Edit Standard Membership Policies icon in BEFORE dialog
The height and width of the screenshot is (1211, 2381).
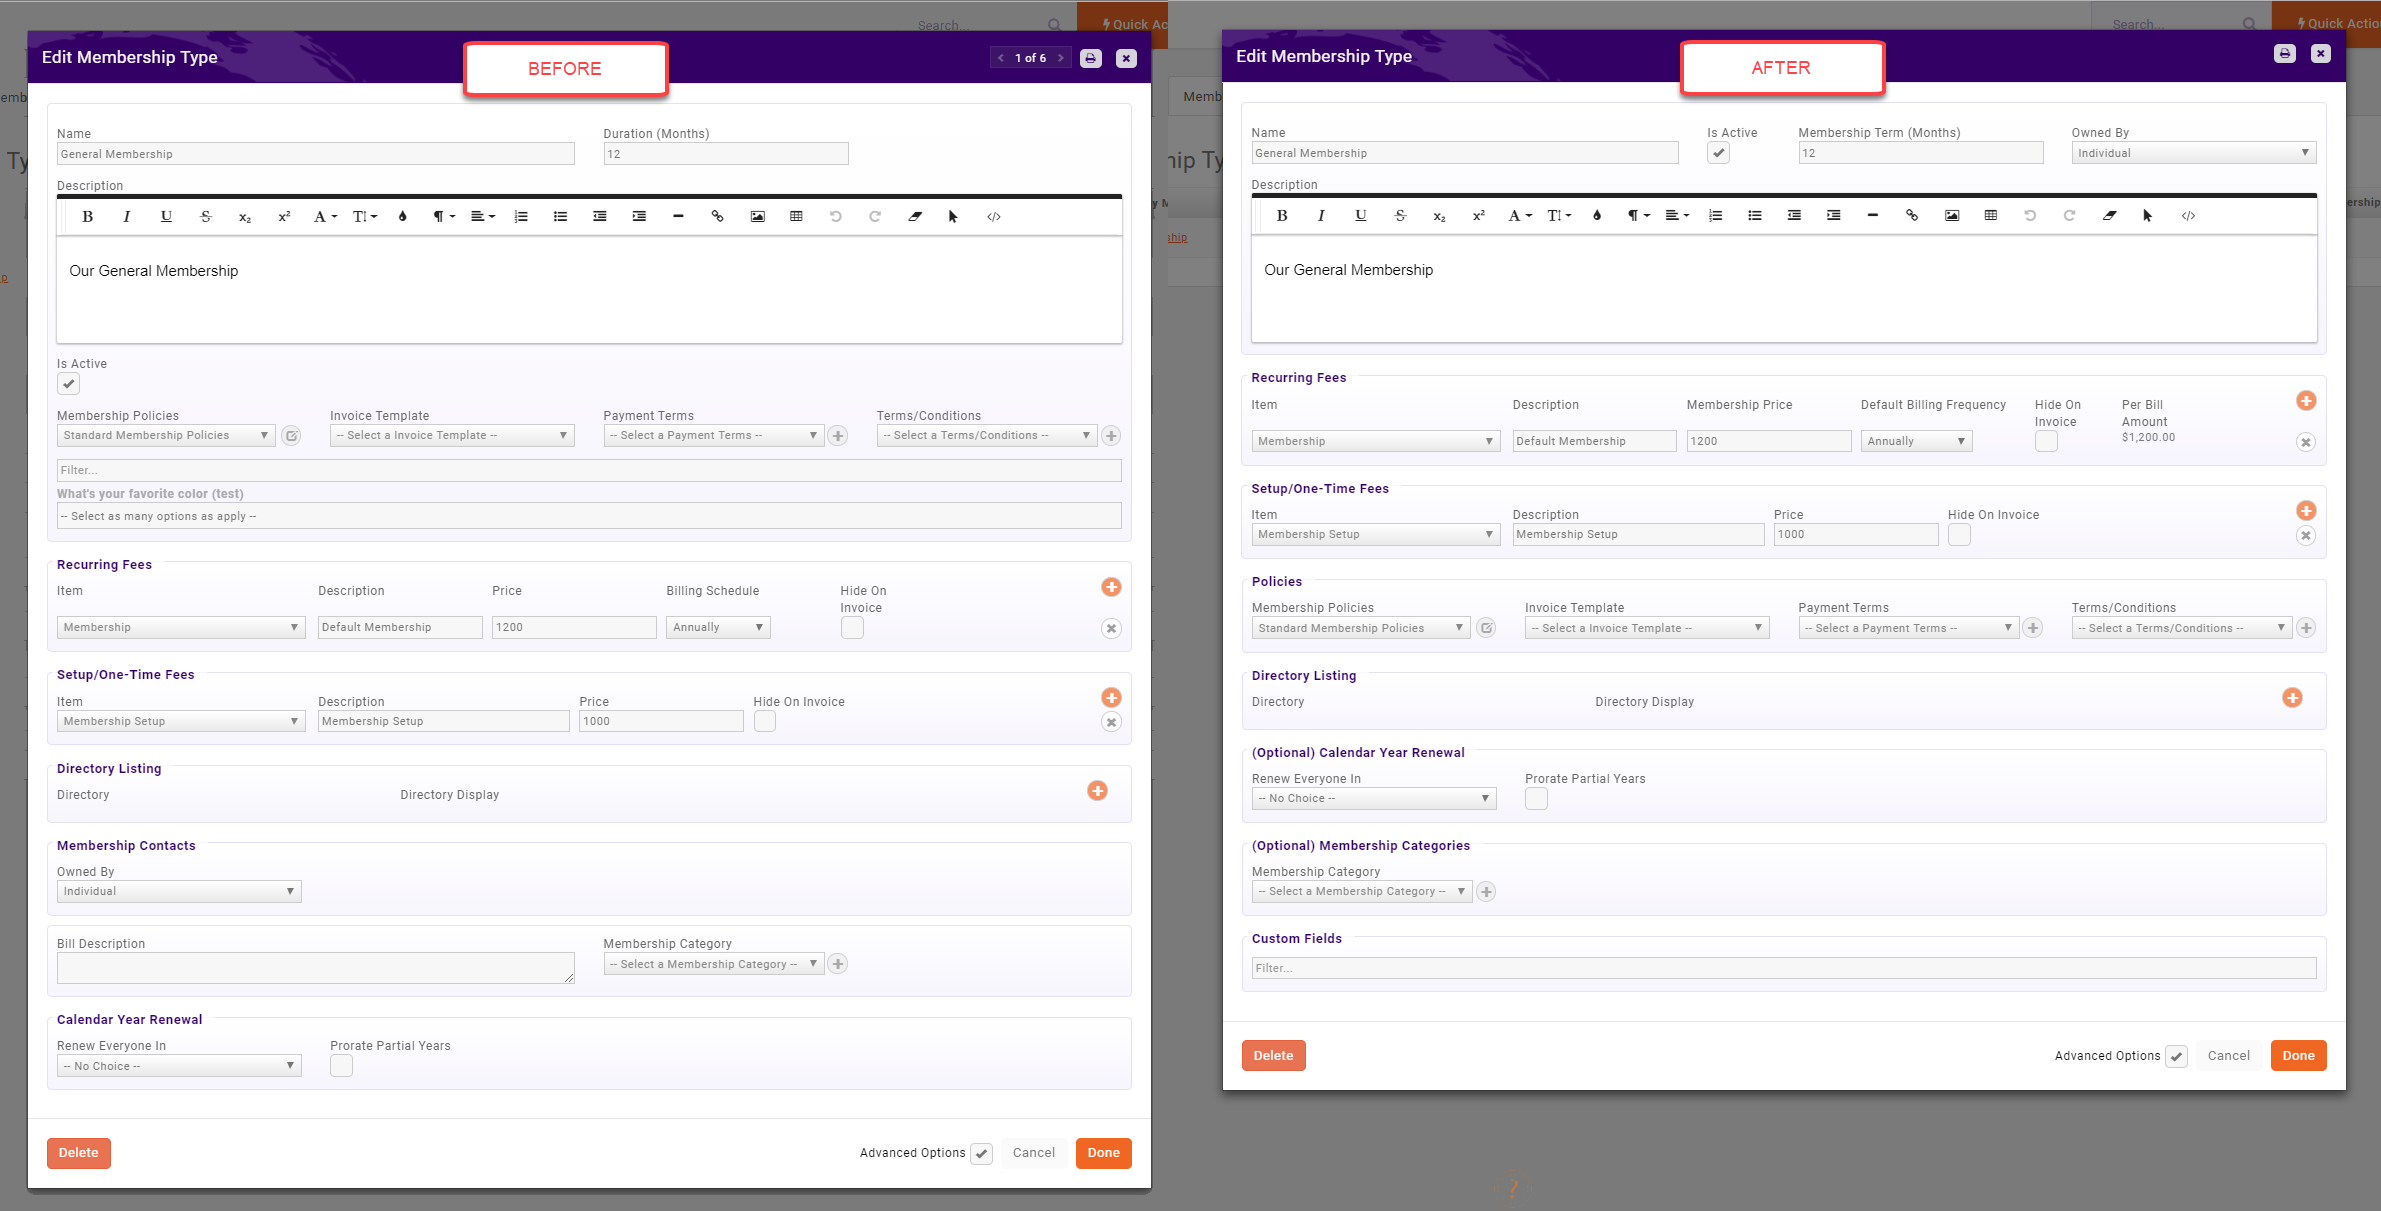tap(291, 436)
